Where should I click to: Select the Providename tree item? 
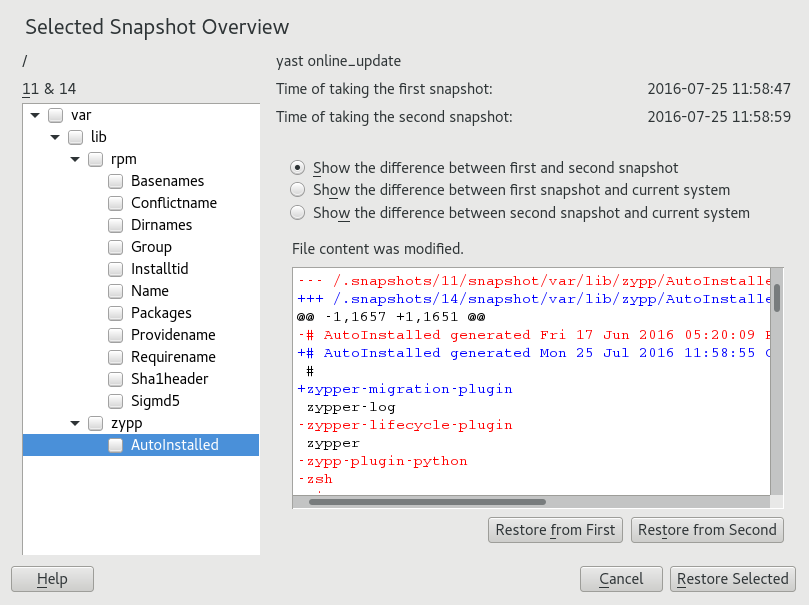tap(173, 335)
